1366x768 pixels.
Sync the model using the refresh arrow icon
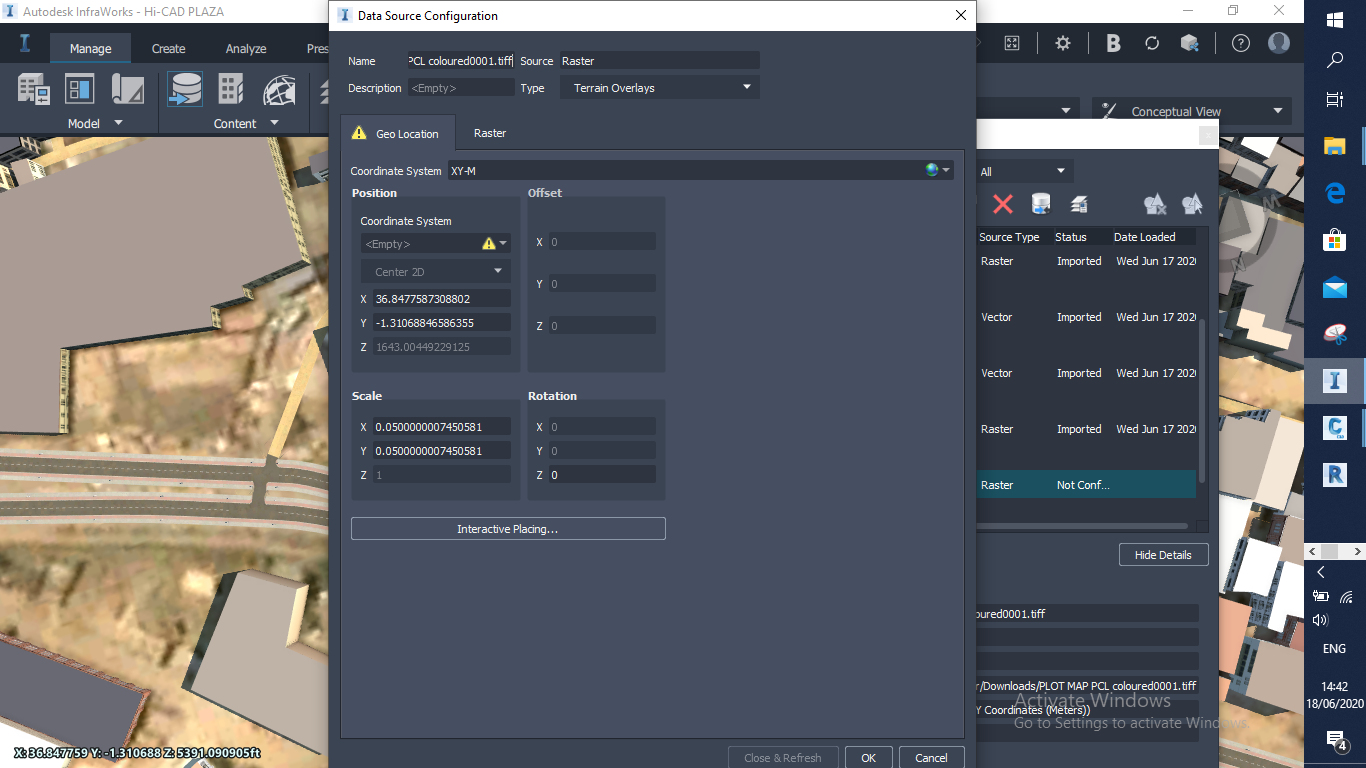tap(1151, 43)
